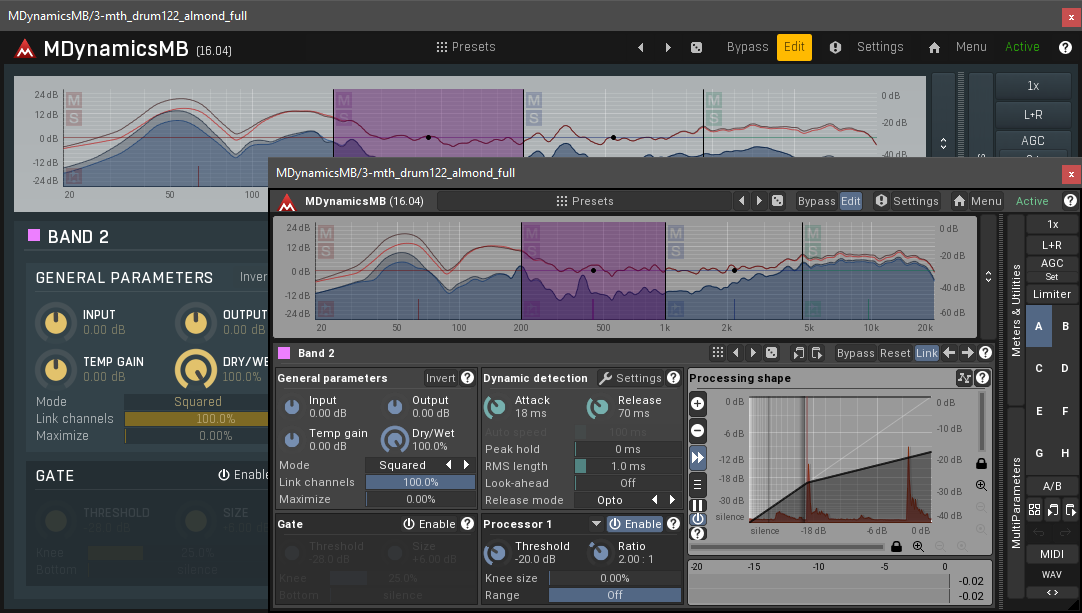Lock horizontal axis of Processing shape graph

click(x=896, y=546)
